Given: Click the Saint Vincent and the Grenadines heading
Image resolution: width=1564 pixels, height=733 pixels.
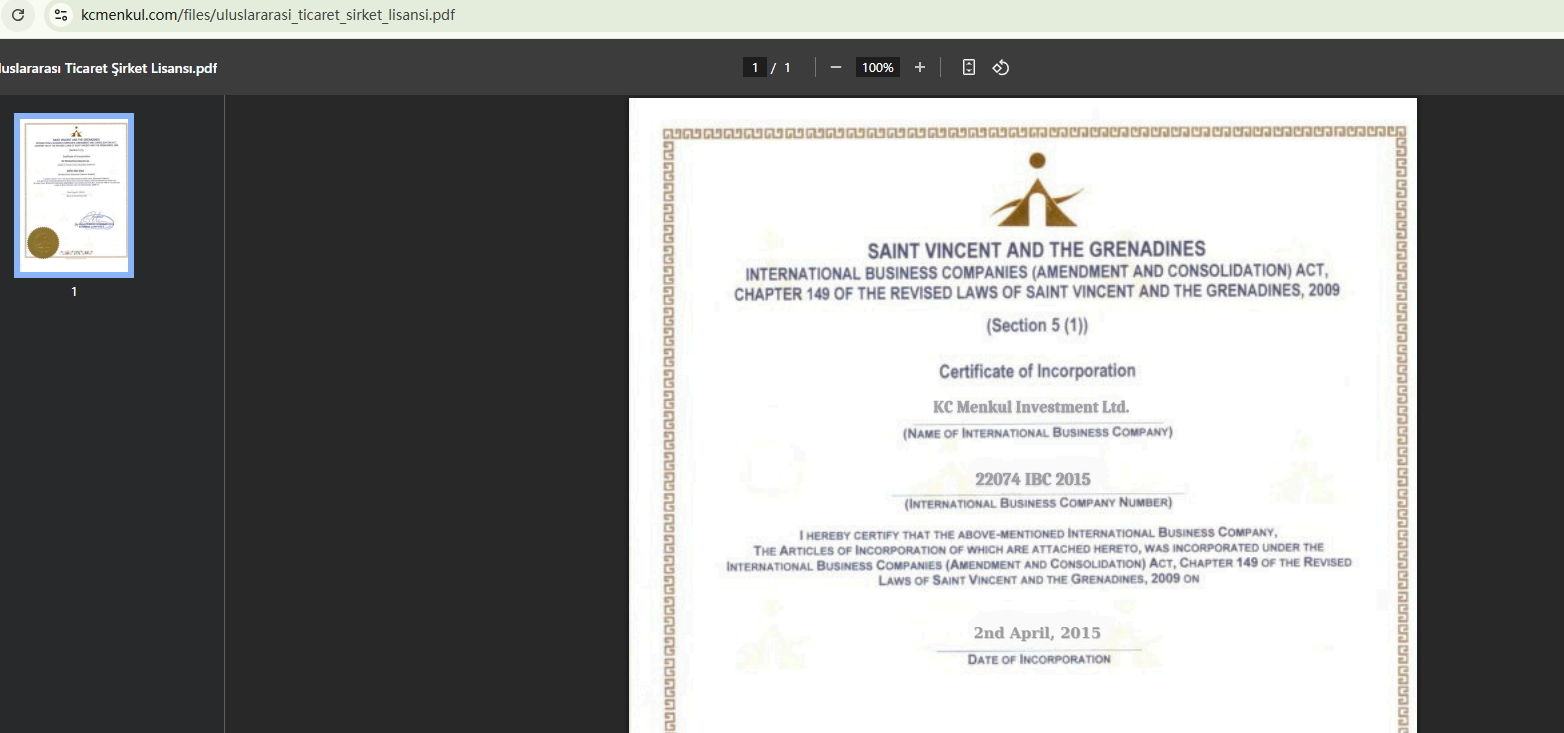Looking at the screenshot, I should click(x=1036, y=249).
